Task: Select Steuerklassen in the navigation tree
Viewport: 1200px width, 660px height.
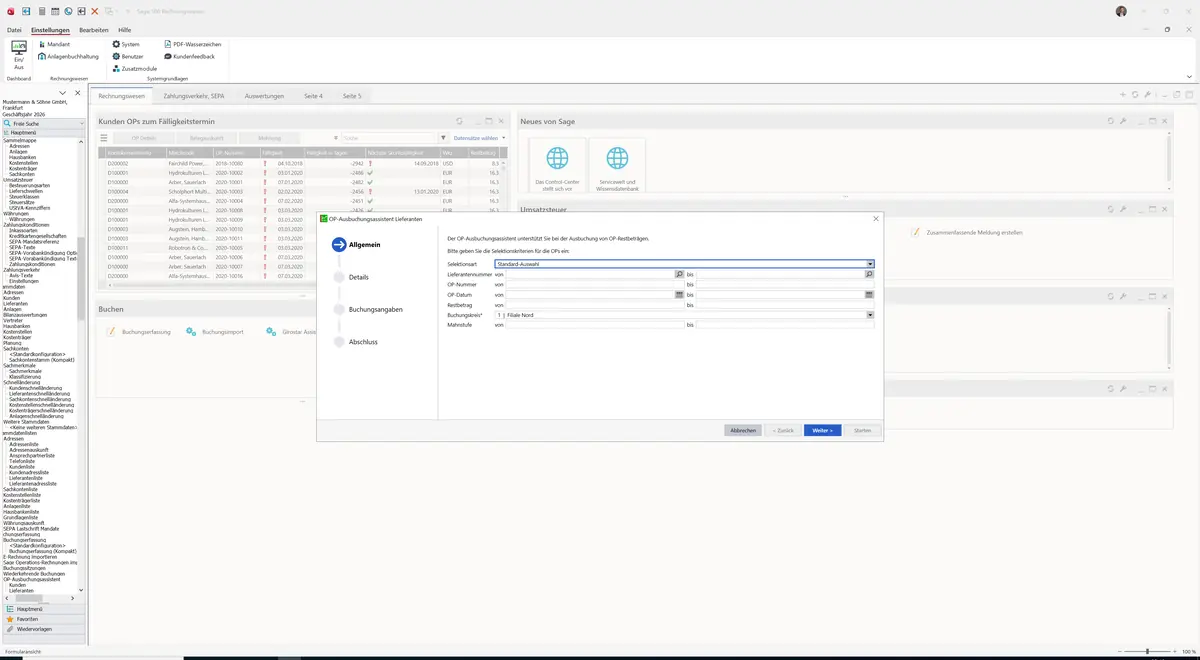Action: click(x=25, y=196)
